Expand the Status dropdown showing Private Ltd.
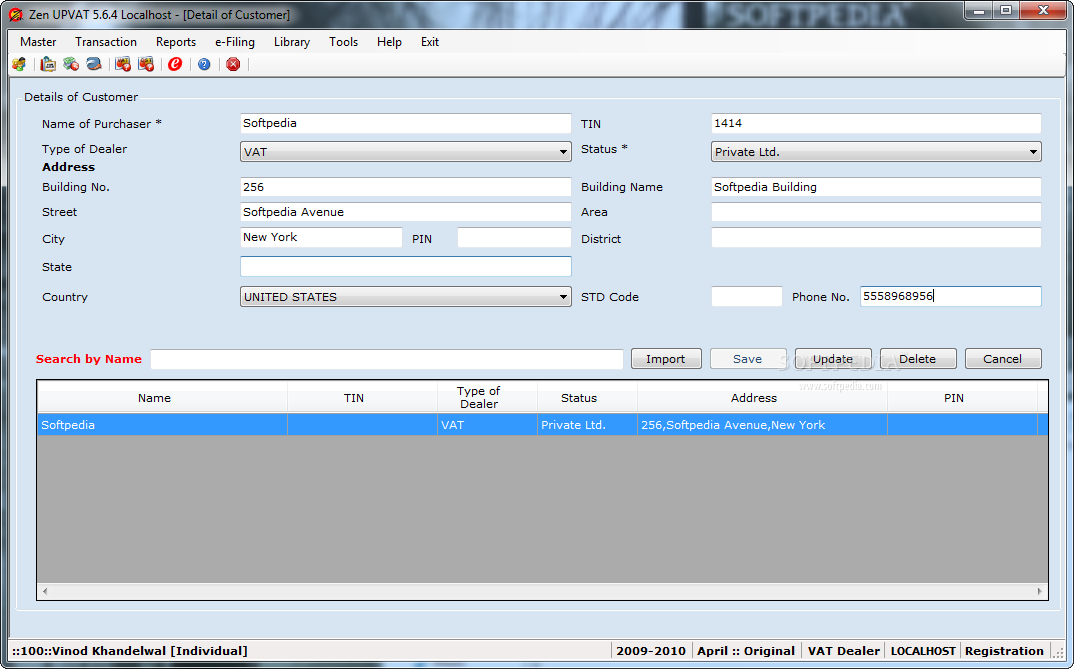This screenshot has width=1074, height=669. tap(1033, 152)
